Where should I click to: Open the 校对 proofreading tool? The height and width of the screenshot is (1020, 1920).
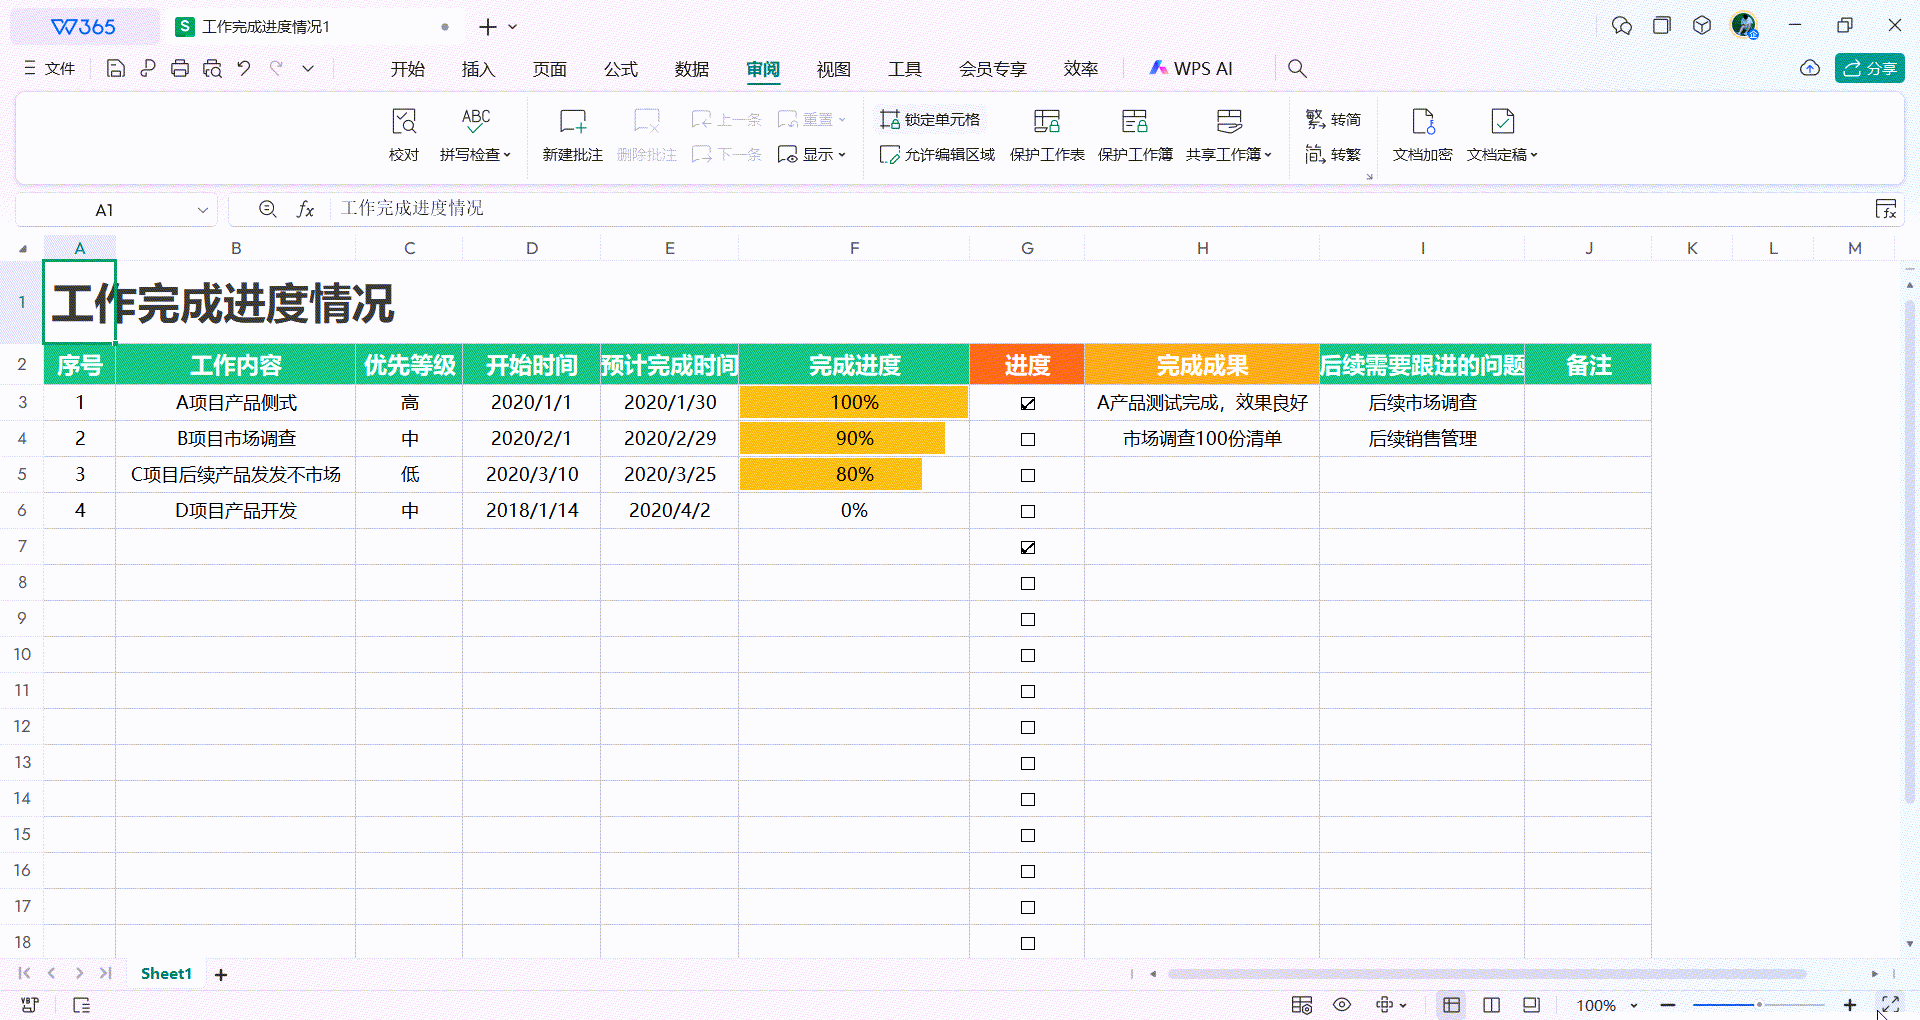point(404,135)
